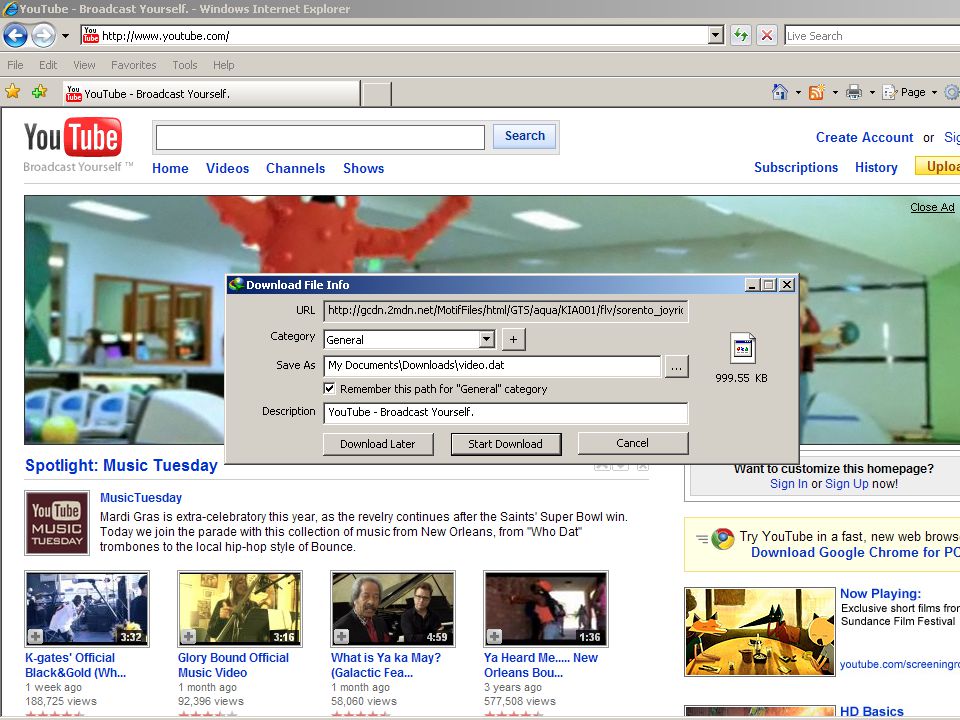This screenshot has height=720, width=960.
Task: Open the Shows navigation link
Action: pyautogui.click(x=364, y=168)
